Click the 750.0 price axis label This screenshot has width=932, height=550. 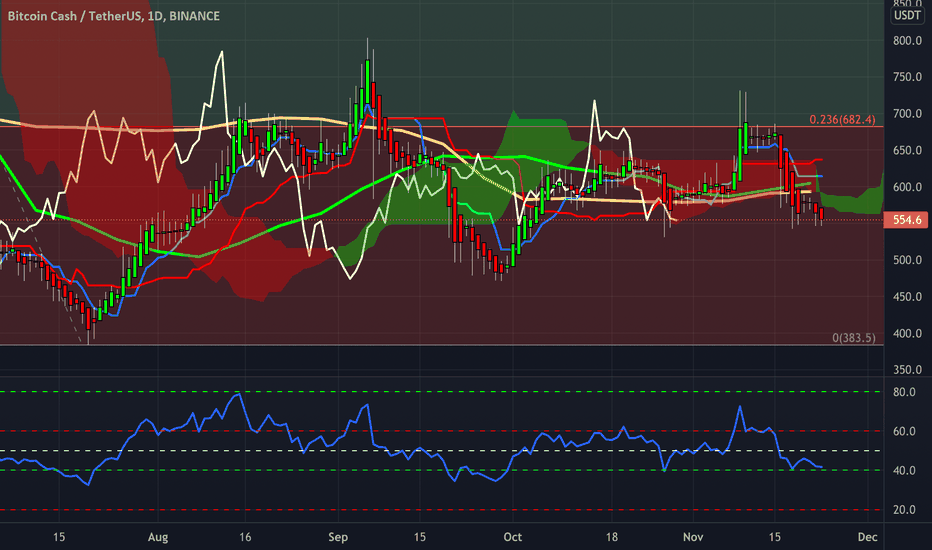(907, 77)
